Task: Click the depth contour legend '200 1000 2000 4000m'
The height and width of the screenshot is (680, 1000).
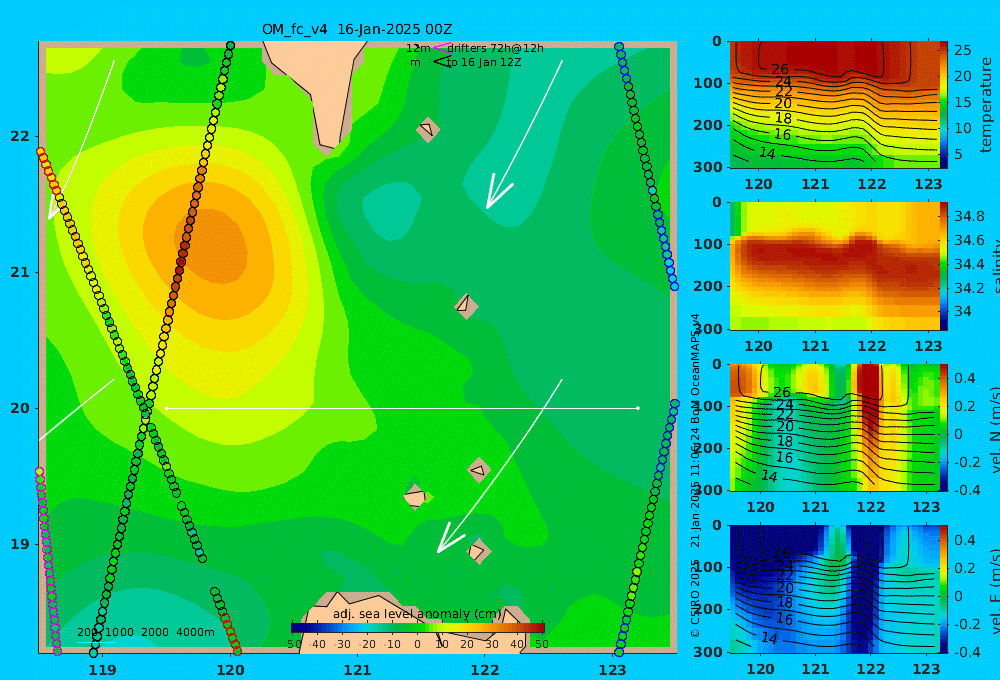Action: pyautogui.click(x=146, y=632)
